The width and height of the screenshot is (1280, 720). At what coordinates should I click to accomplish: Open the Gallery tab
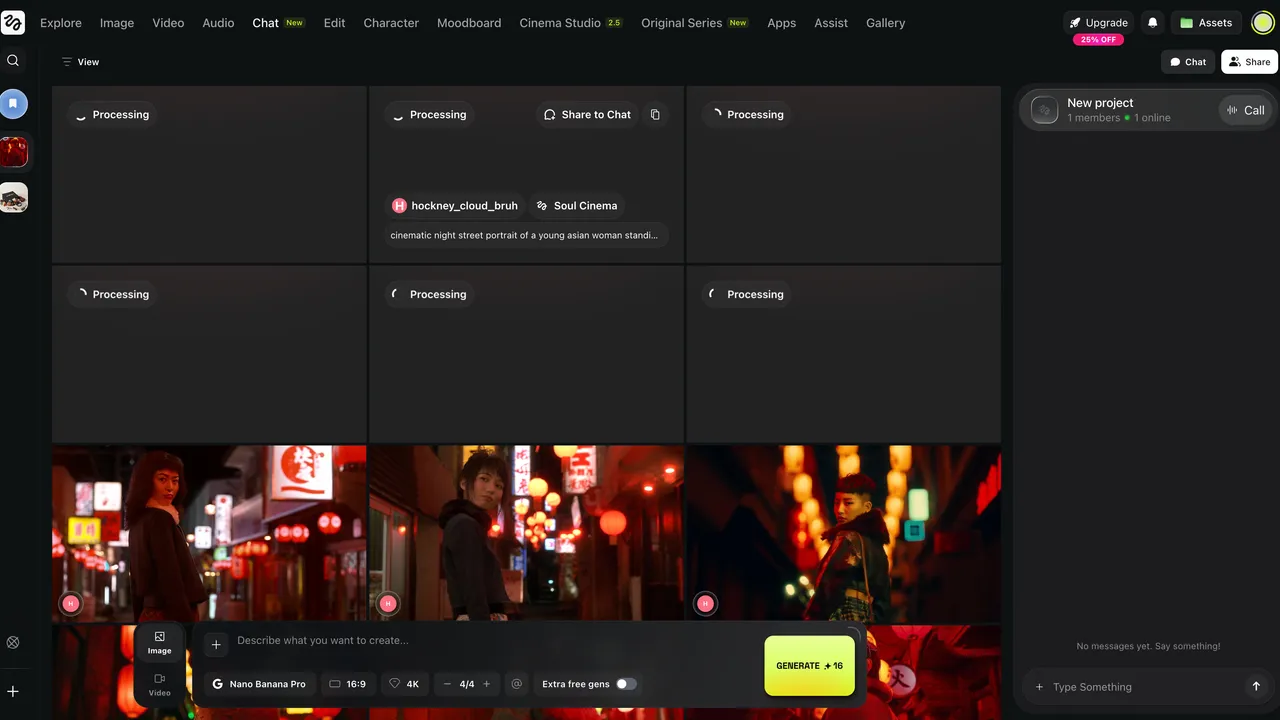(x=885, y=22)
